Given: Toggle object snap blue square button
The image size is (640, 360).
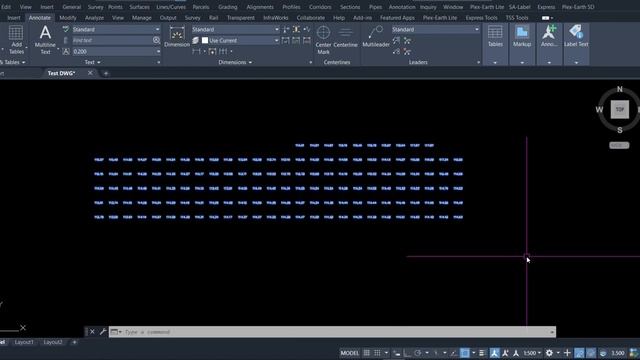Looking at the screenshot, I should click(x=464, y=353).
